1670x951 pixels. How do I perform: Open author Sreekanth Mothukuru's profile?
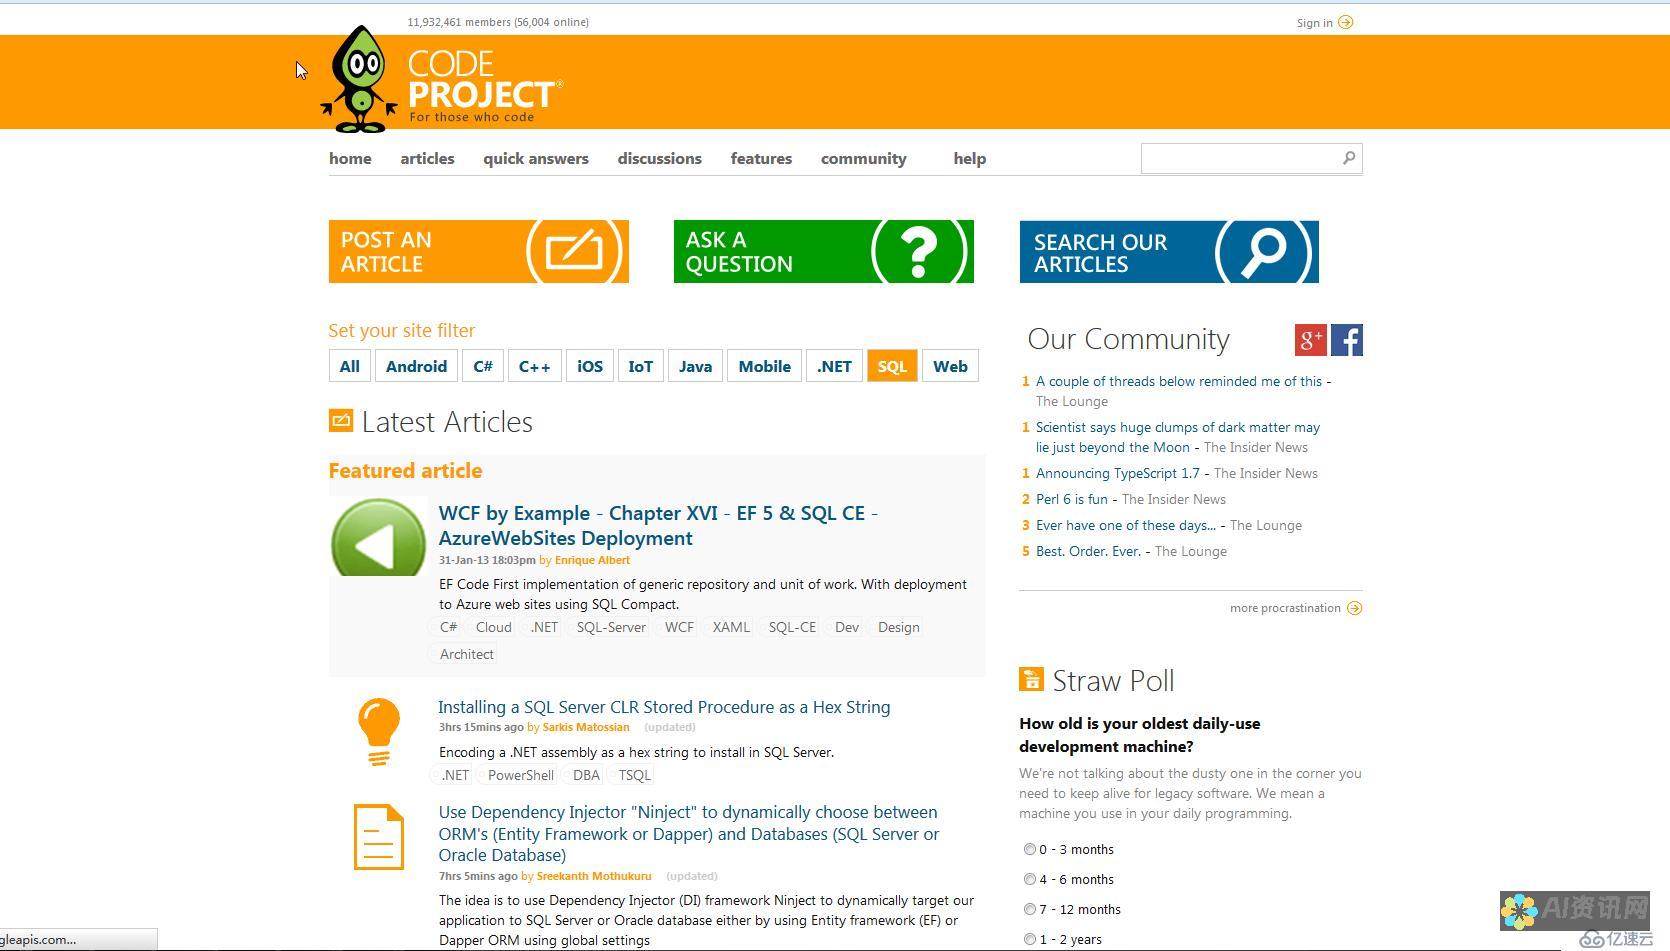point(594,876)
